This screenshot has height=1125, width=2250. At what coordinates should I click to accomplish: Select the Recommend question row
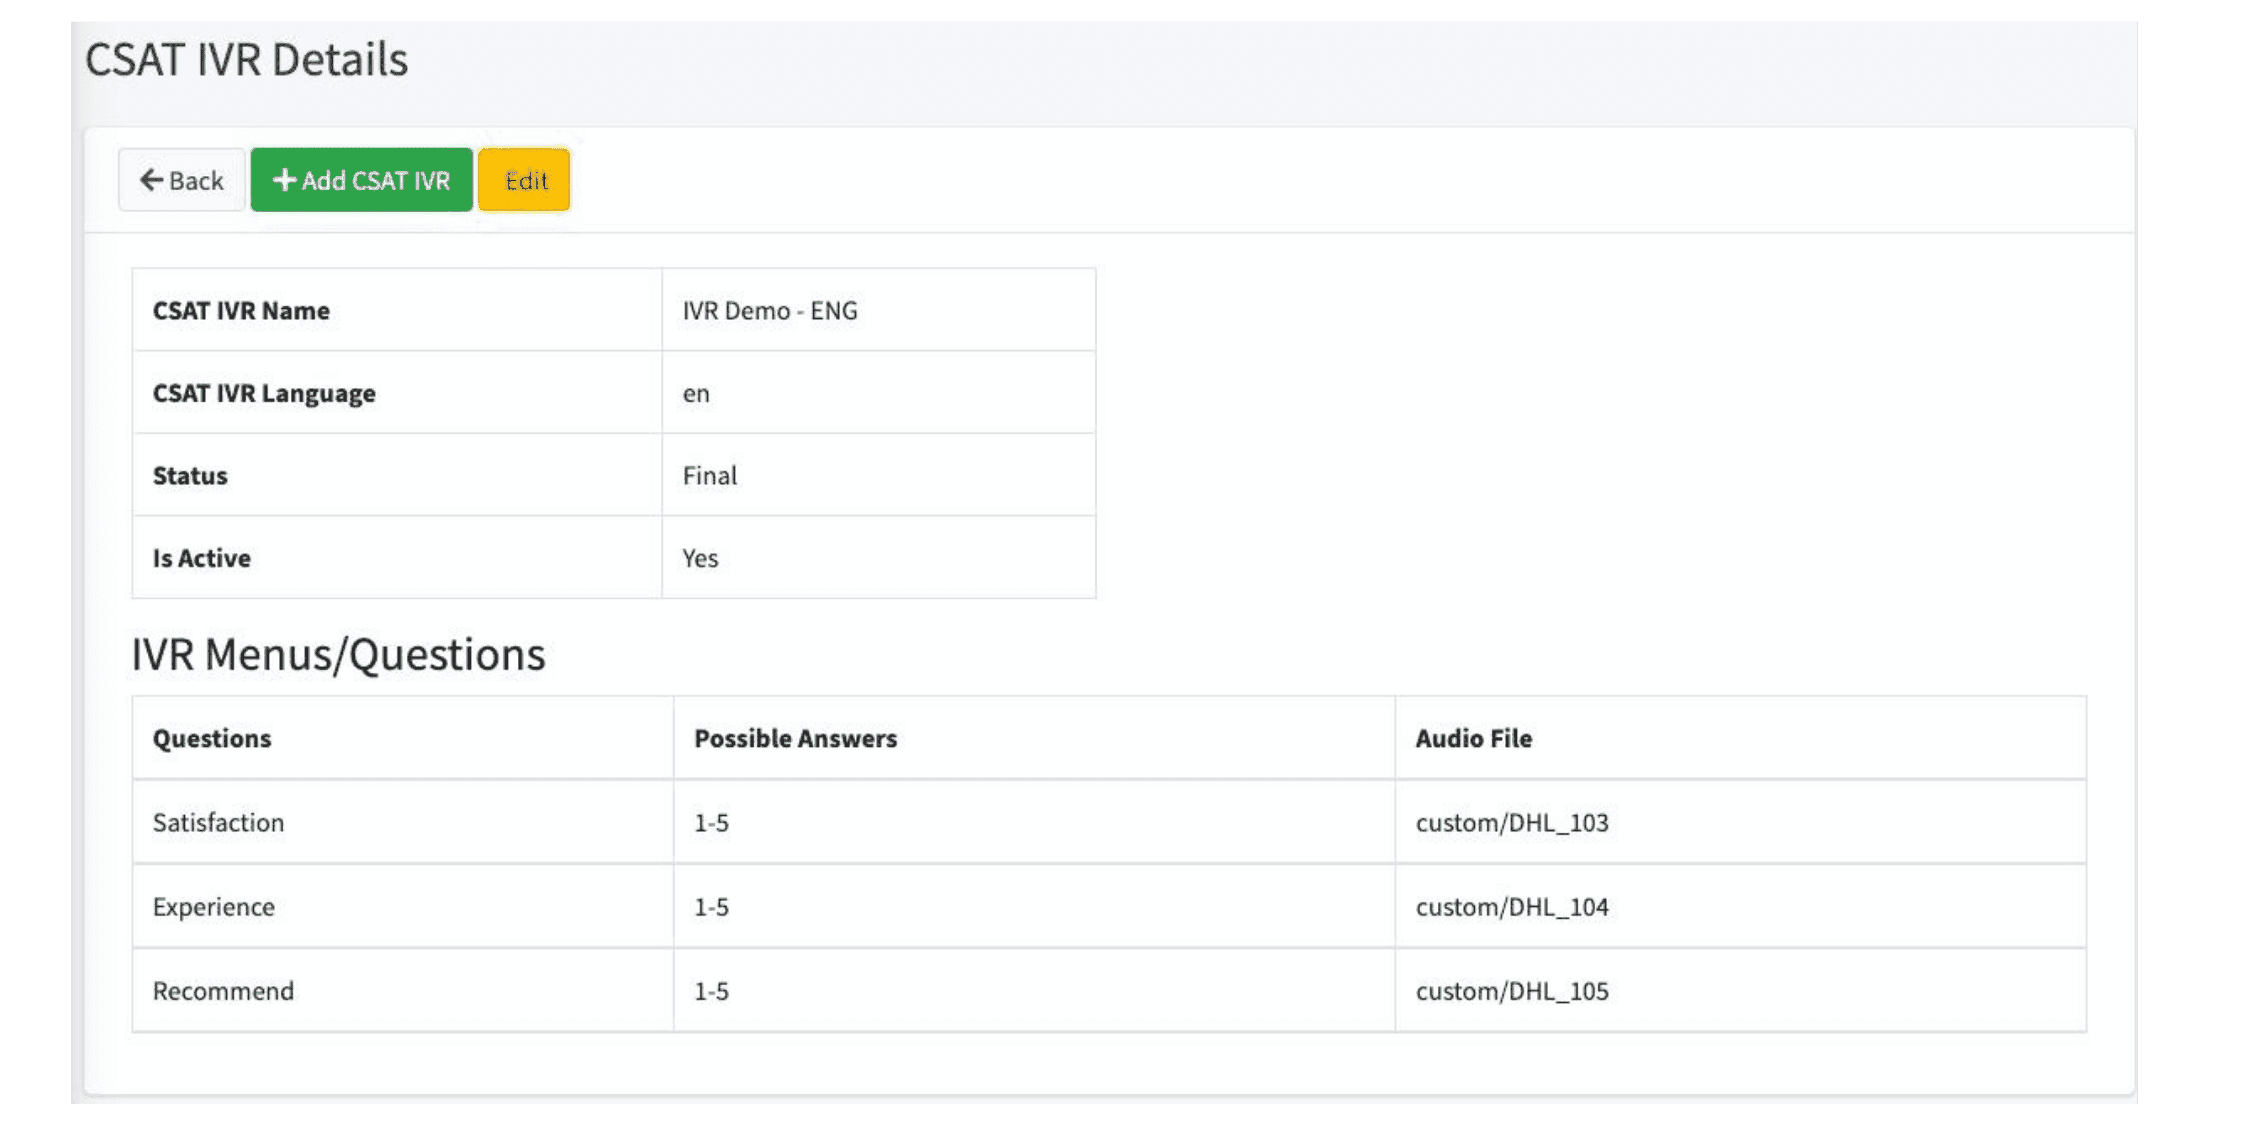[223, 991]
